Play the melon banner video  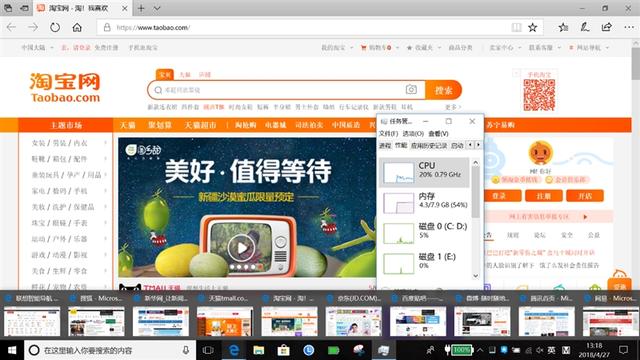coord(241,248)
